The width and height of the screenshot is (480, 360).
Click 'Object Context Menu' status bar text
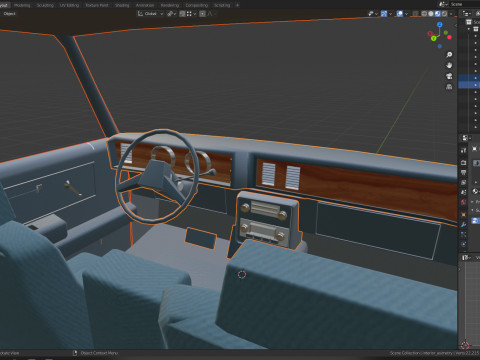coord(99,353)
